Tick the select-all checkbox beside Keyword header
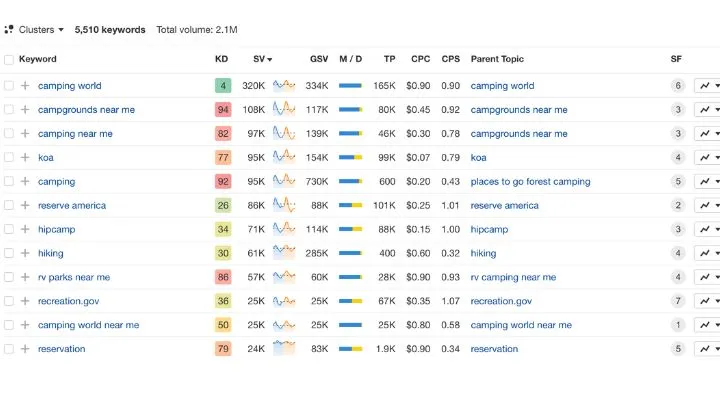 pyautogui.click(x=9, y=60)
